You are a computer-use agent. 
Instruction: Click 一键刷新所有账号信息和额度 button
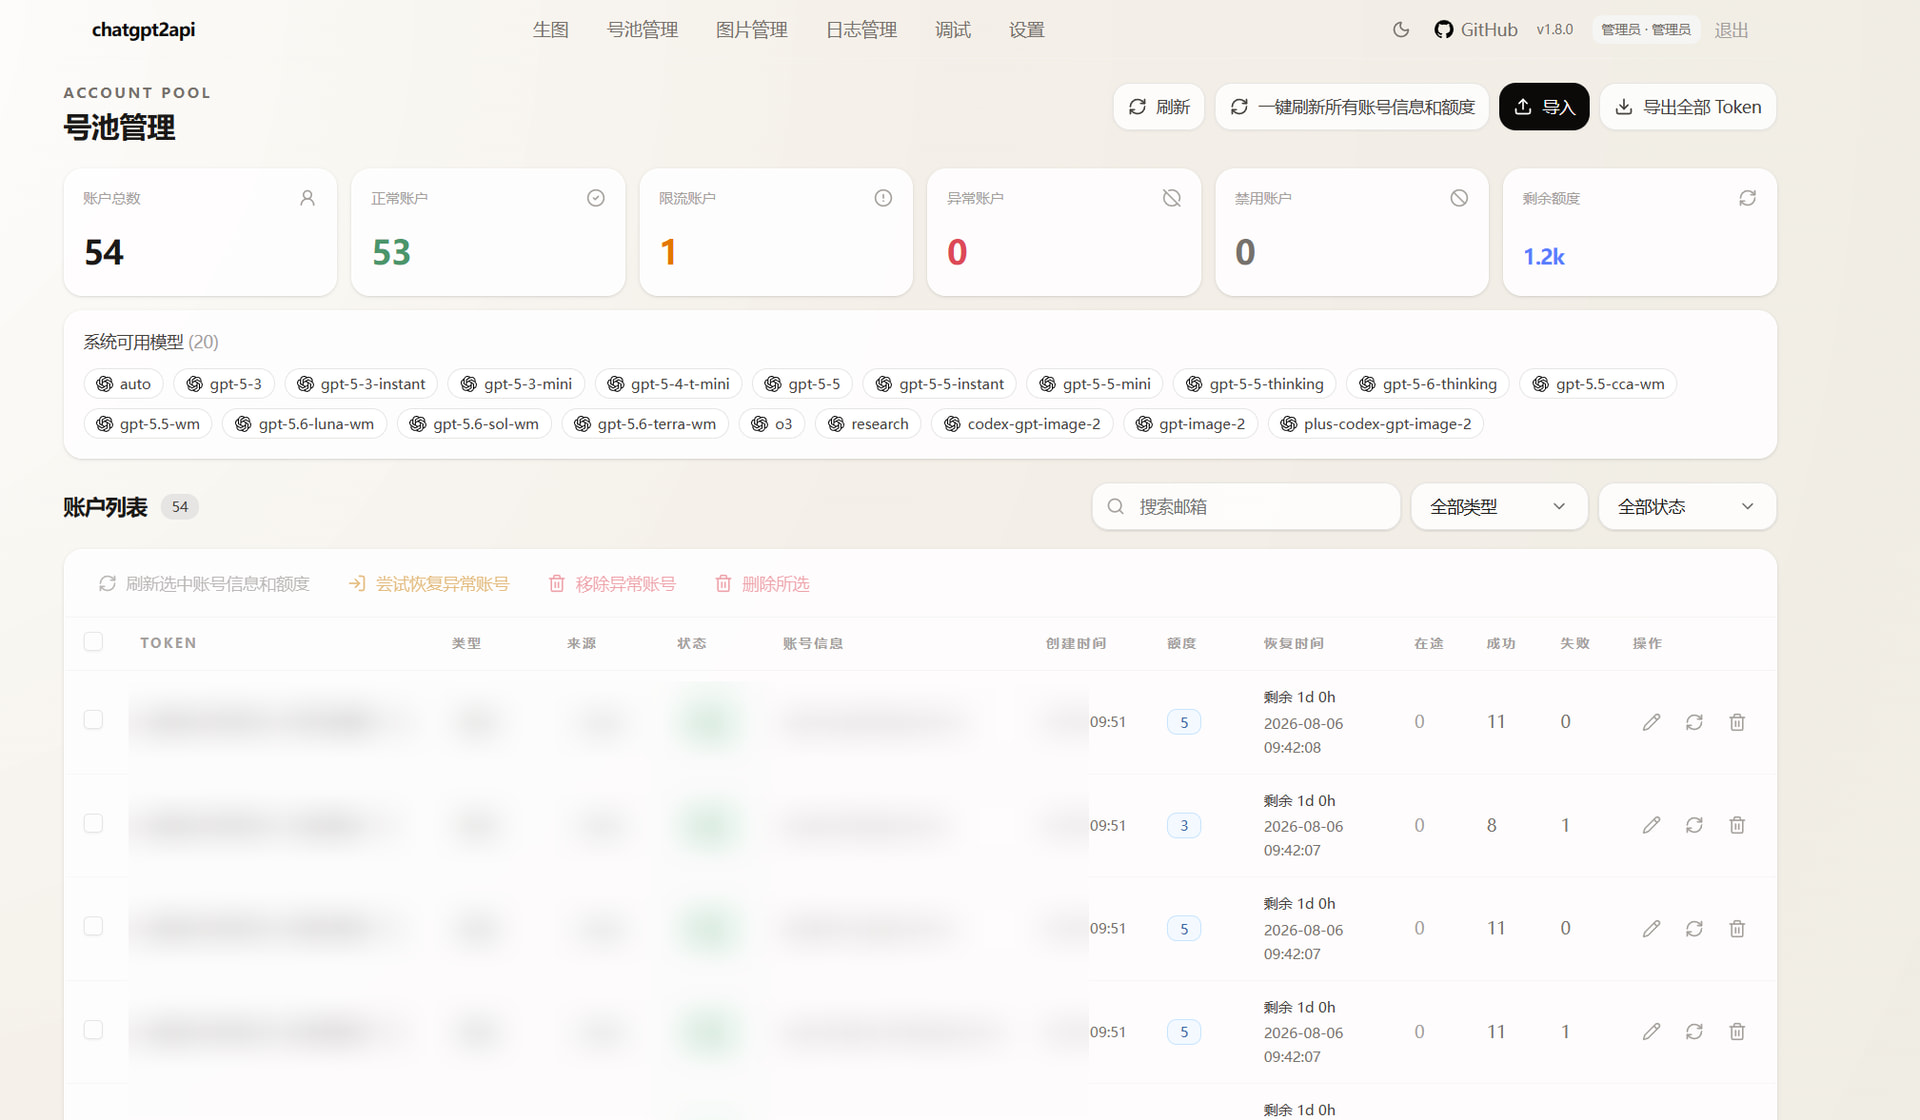point(1352,107)
